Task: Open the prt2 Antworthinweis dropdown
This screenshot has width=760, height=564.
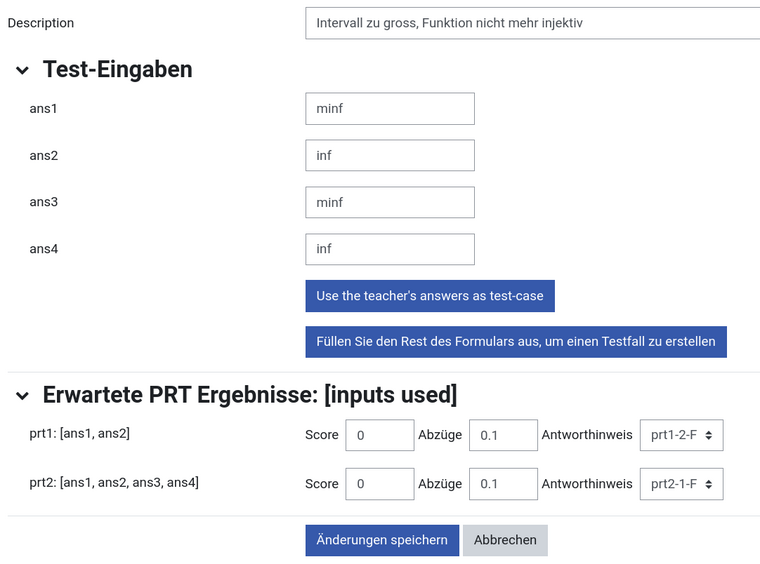Action: (681, 484)
